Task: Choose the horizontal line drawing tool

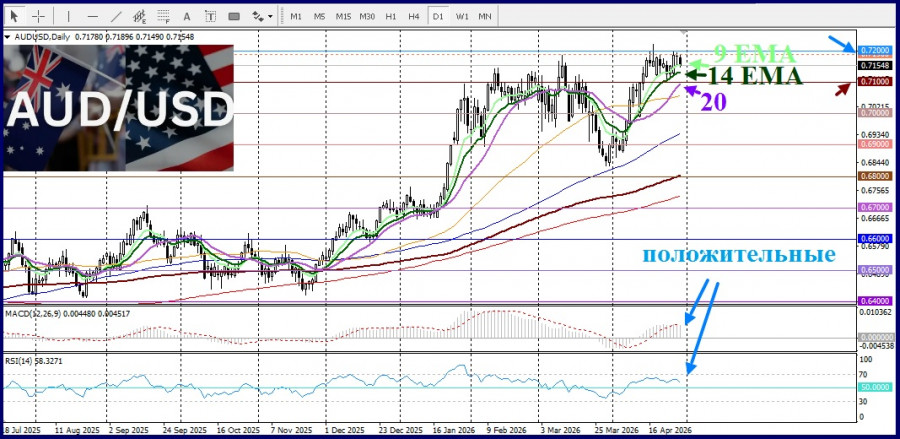Action: (x=92, y=16)
